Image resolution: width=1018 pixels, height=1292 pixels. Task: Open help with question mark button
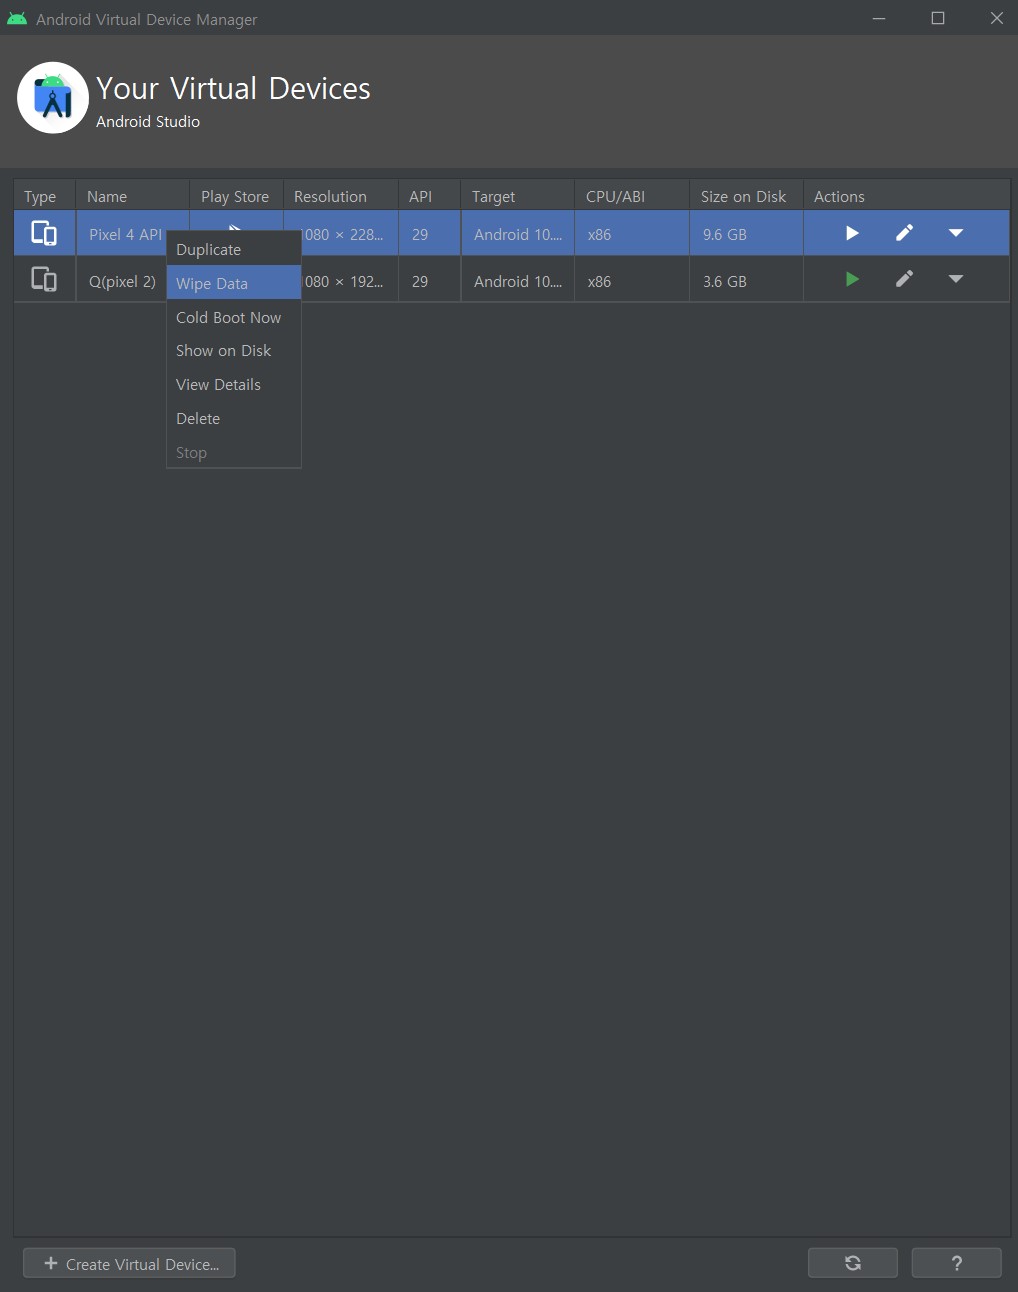957,1263
